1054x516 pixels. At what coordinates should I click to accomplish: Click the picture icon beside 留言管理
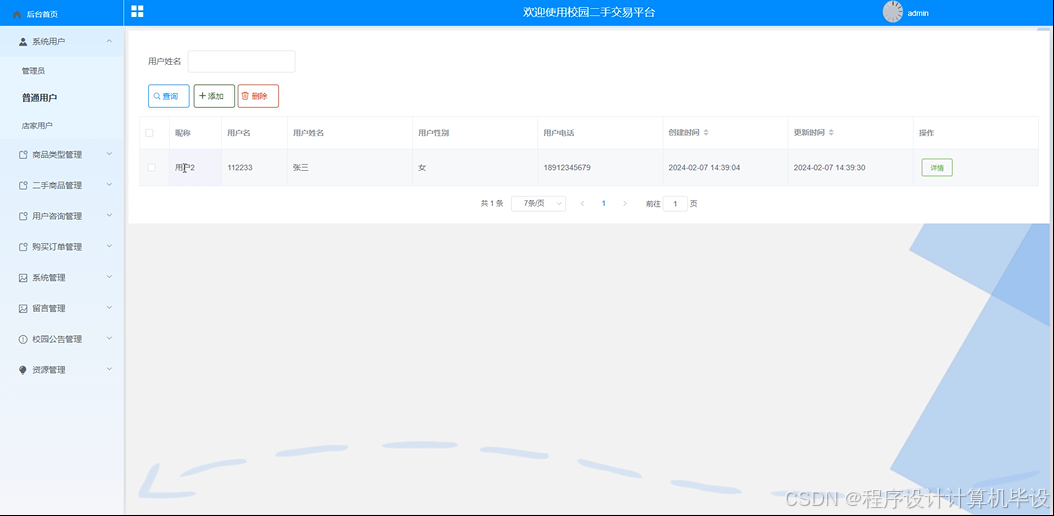point(24,308)
